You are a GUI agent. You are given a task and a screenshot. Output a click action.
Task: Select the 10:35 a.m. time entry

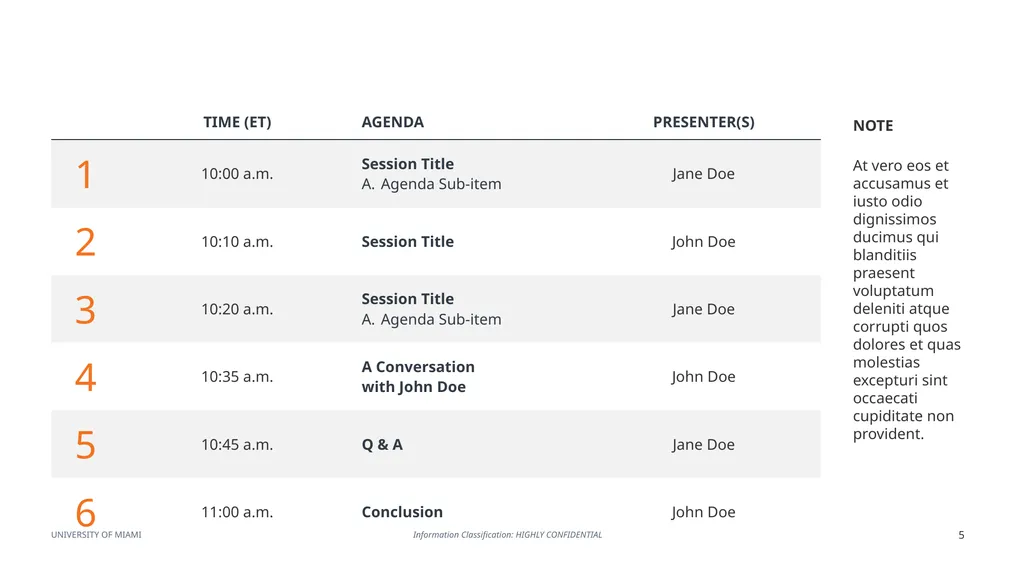[237, 377]
